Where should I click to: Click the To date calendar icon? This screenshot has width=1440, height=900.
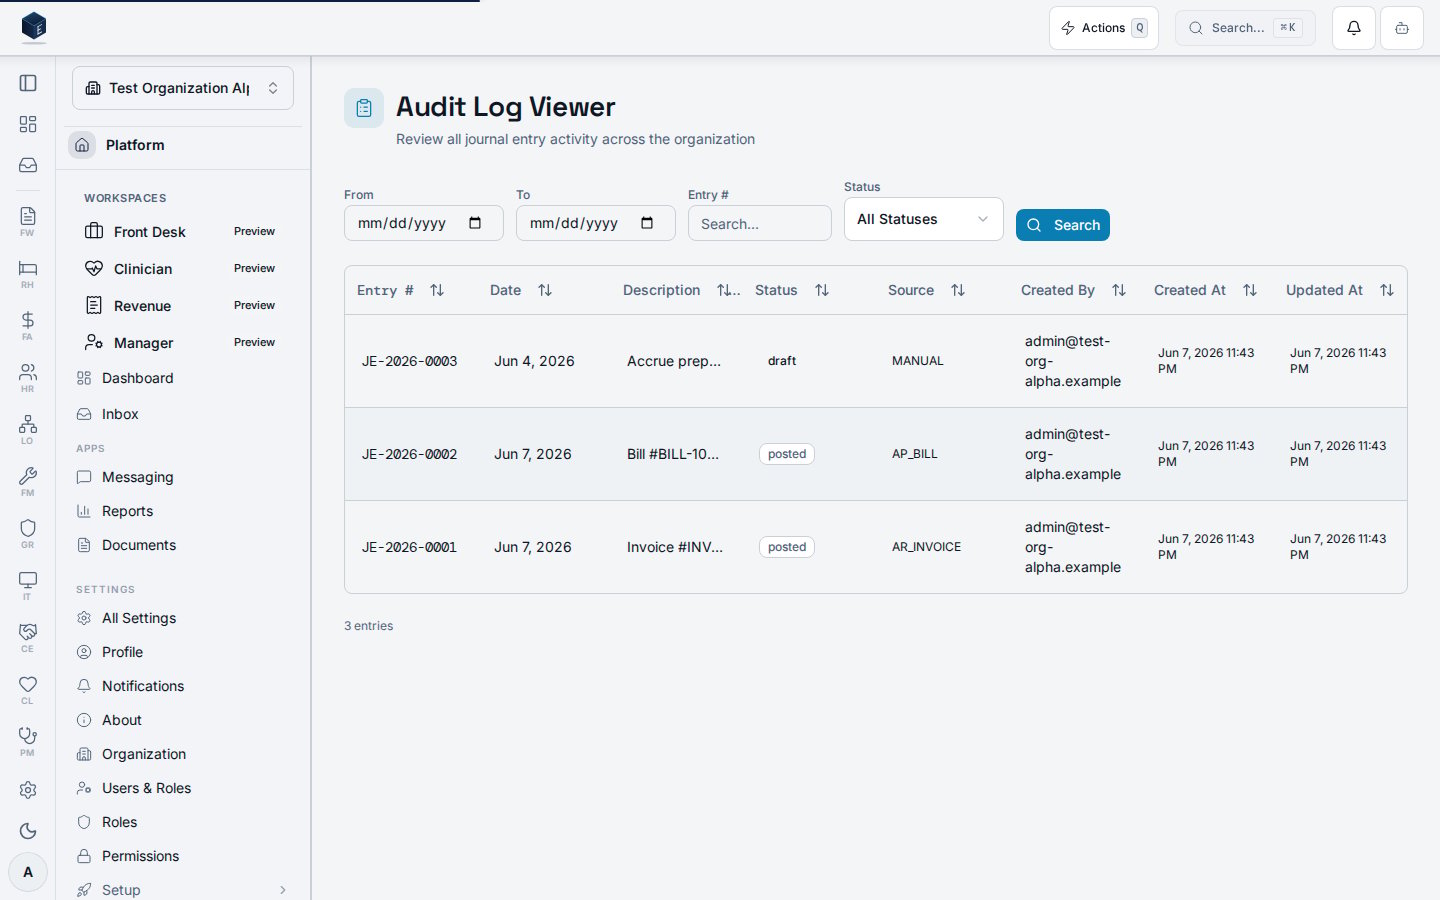pos(647,223)
